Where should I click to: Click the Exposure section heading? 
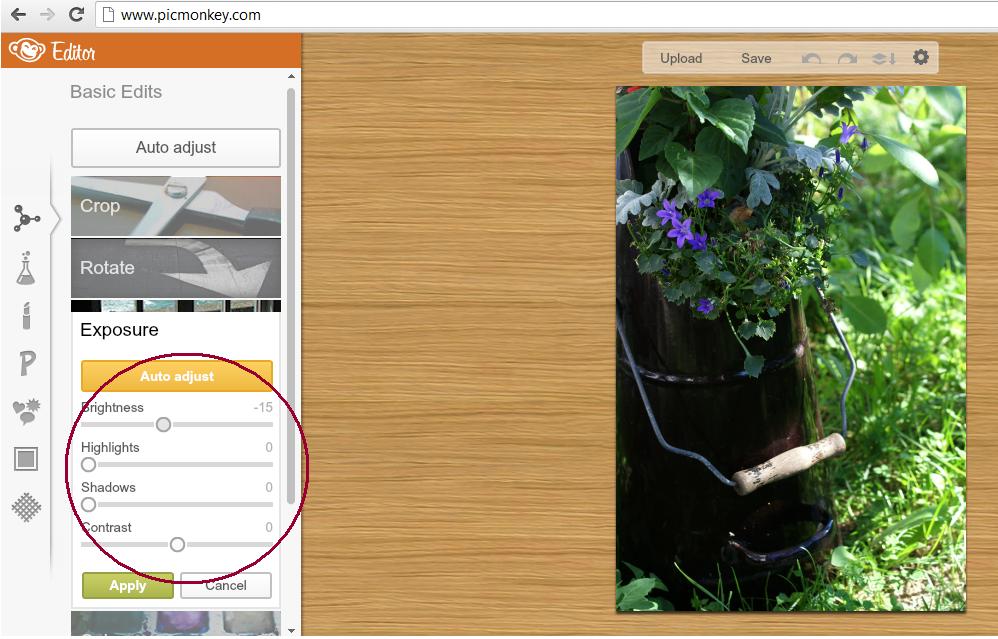pyautogui.click(x=120, y=330)
